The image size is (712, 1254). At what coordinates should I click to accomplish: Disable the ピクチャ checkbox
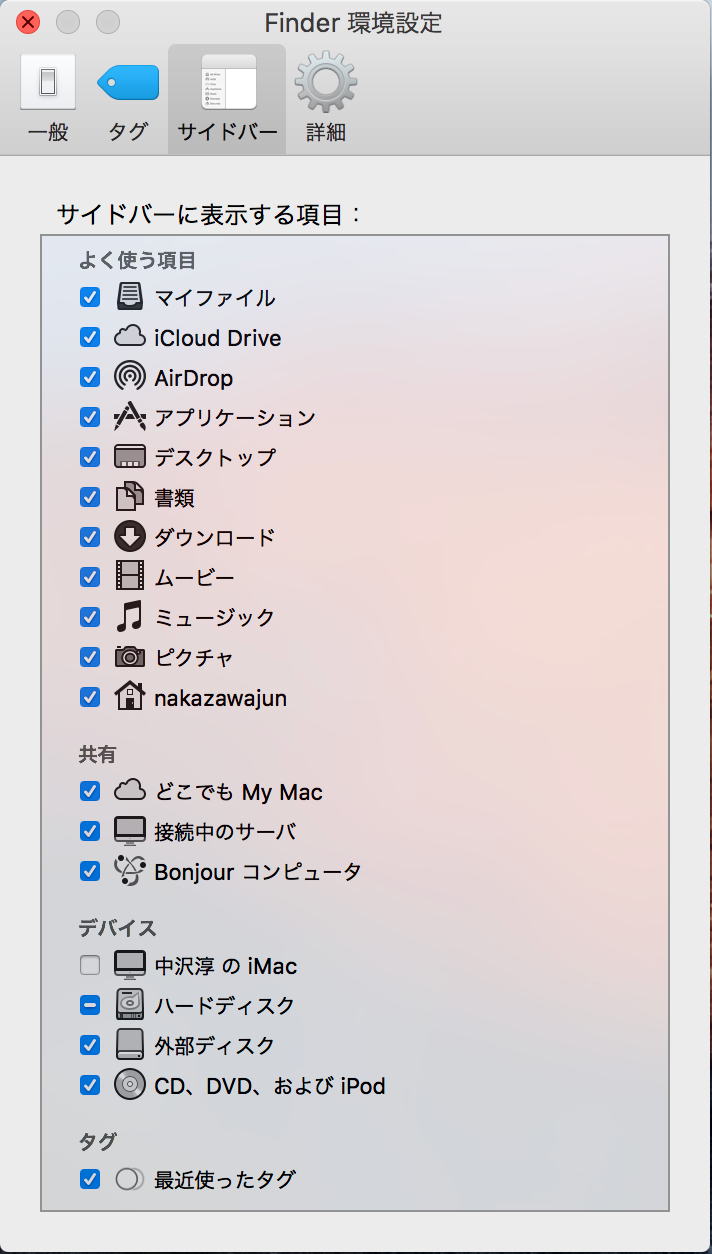pos(90,657)
